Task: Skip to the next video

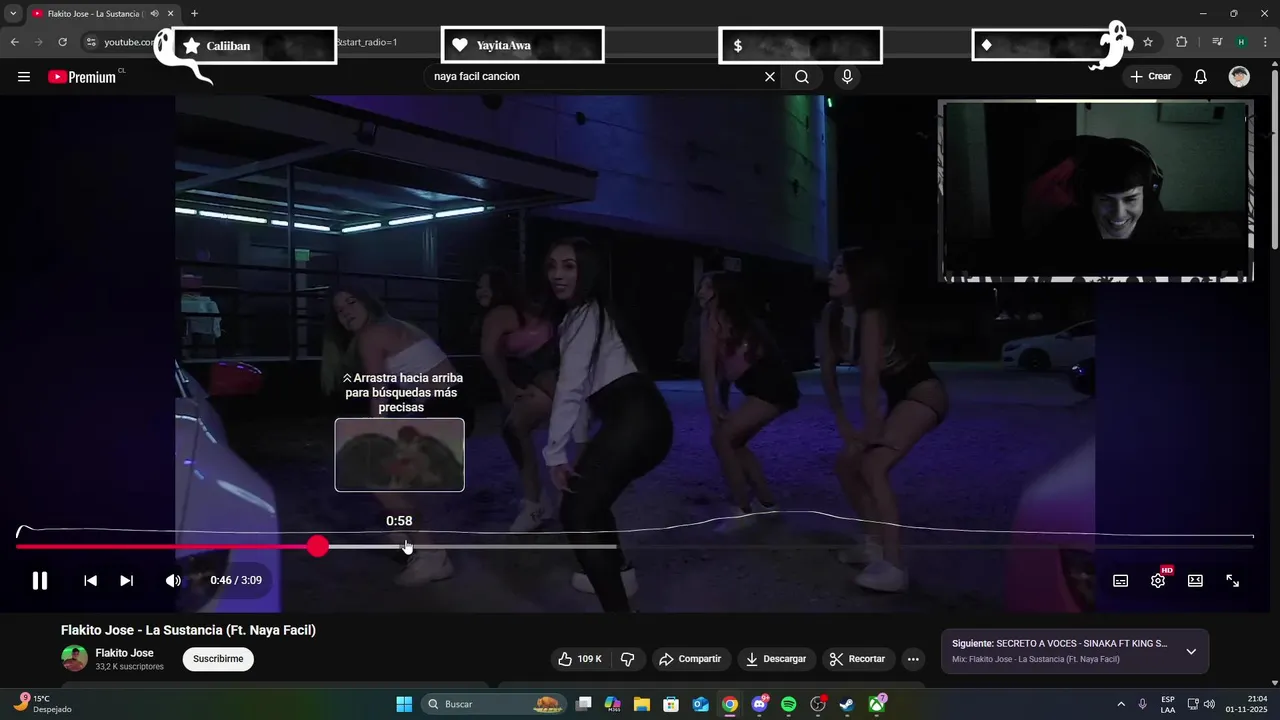Action: point(127,580)
